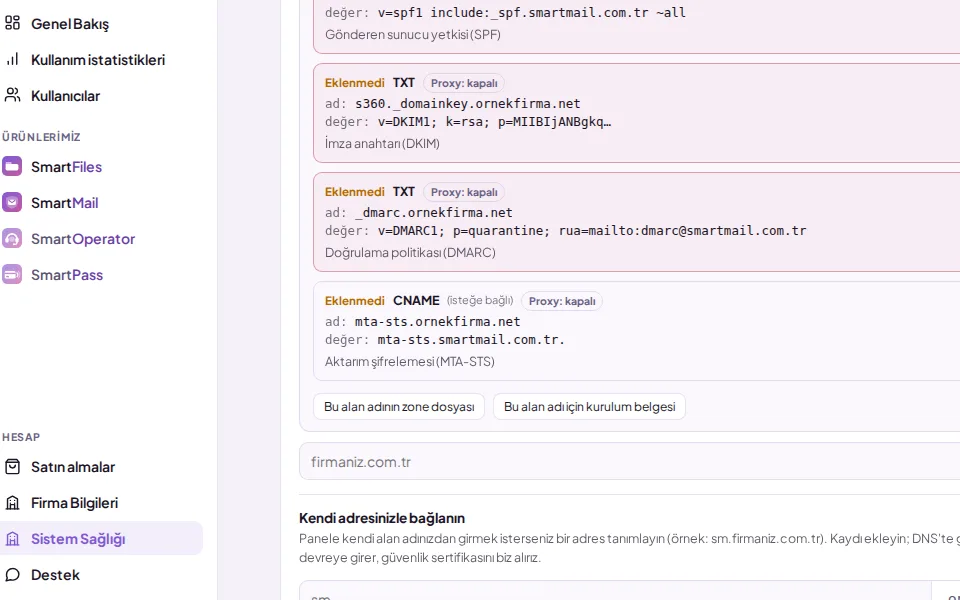Click the mta-sts.smartmail.com.tr. CNAME value
Image resolution: width=960 pixels, height=600 pixels.
(471, 339)
